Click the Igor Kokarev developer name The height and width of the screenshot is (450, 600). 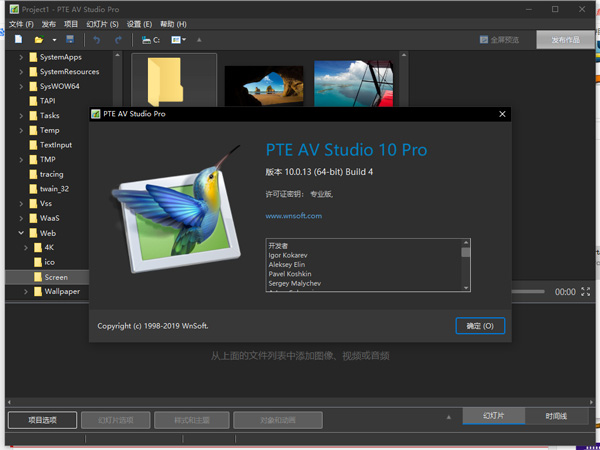288,255
